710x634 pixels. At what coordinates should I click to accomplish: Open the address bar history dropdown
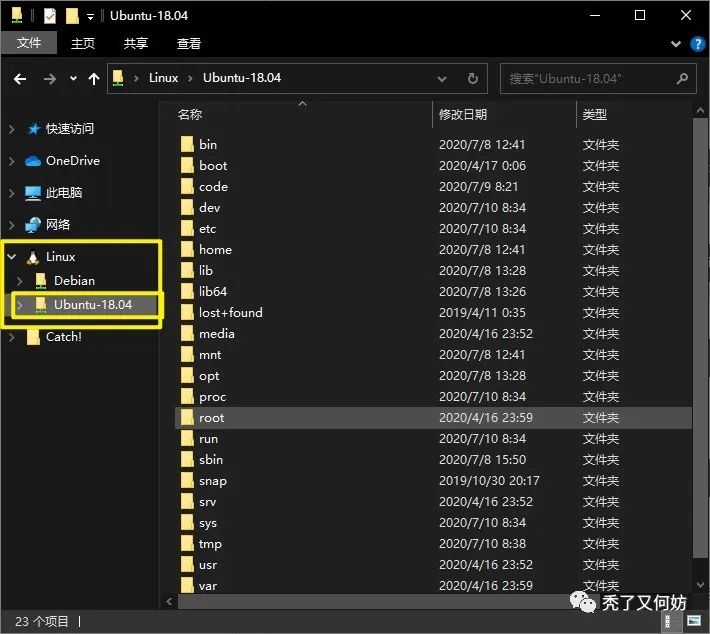[441, 79]
